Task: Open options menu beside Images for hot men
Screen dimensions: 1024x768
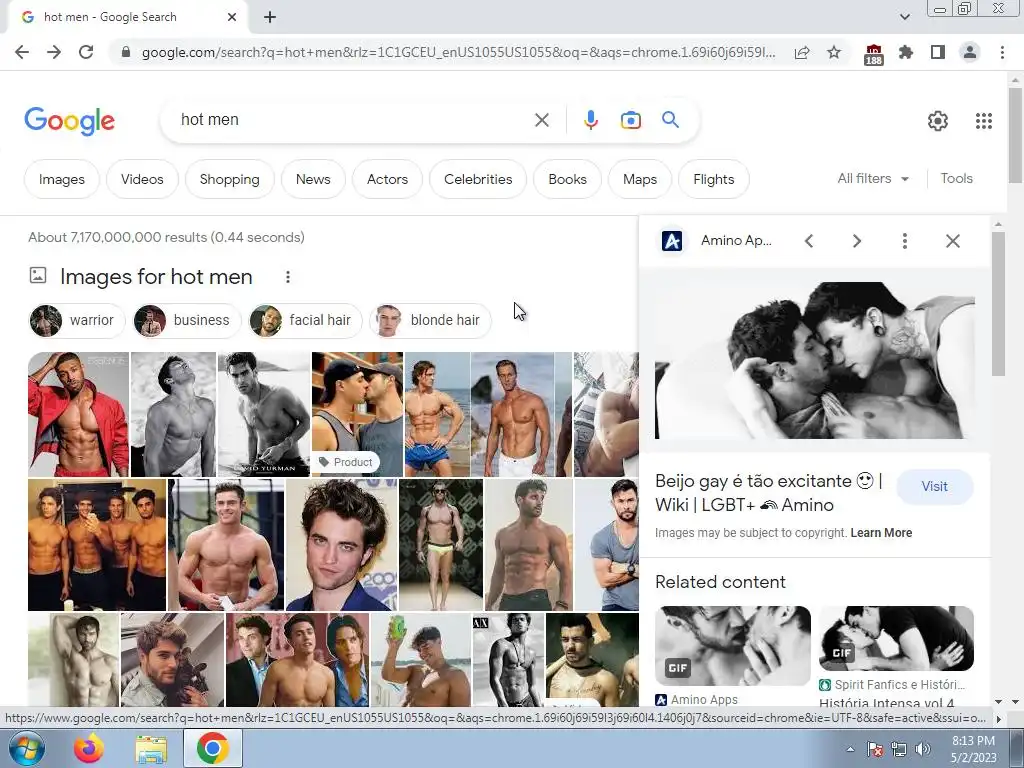Action: (x=287, y=277)
